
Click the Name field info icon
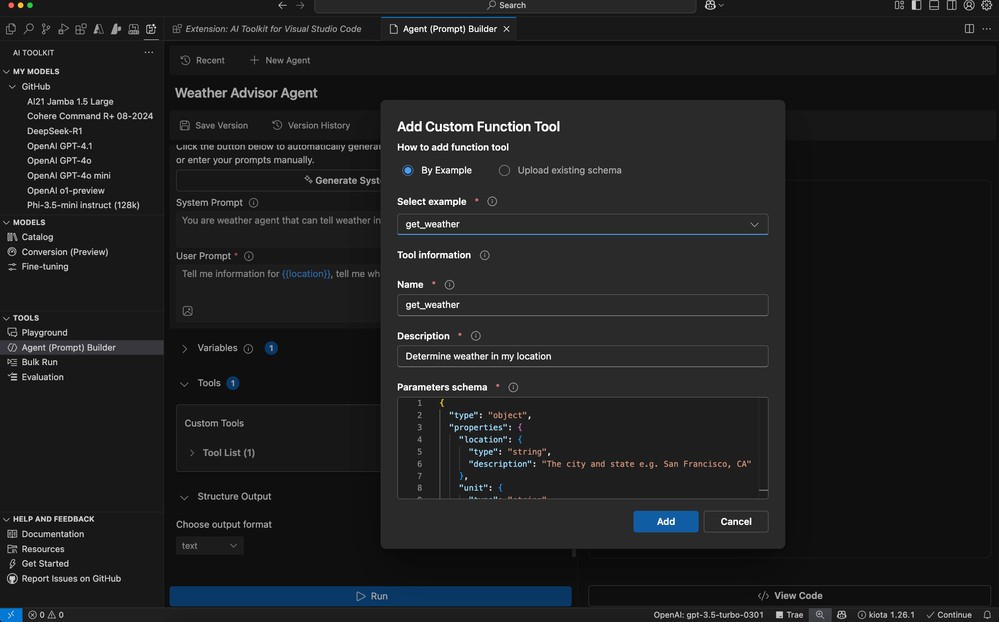click(x=449, y=285)
